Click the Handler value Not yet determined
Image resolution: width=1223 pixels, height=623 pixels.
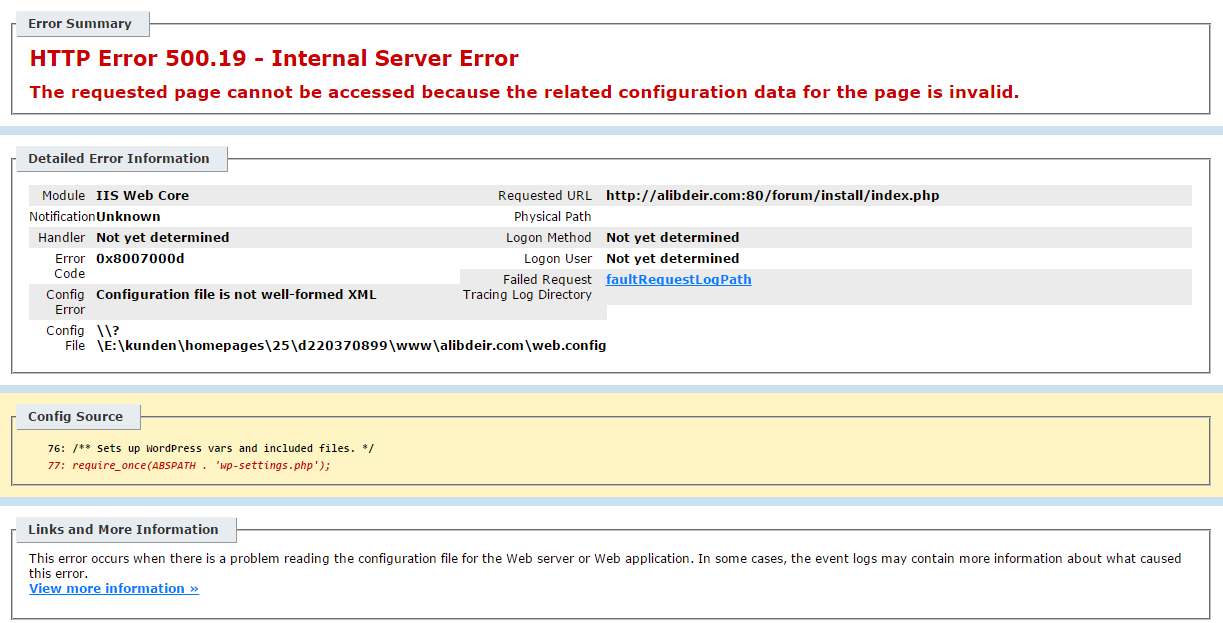pos(163,238)
